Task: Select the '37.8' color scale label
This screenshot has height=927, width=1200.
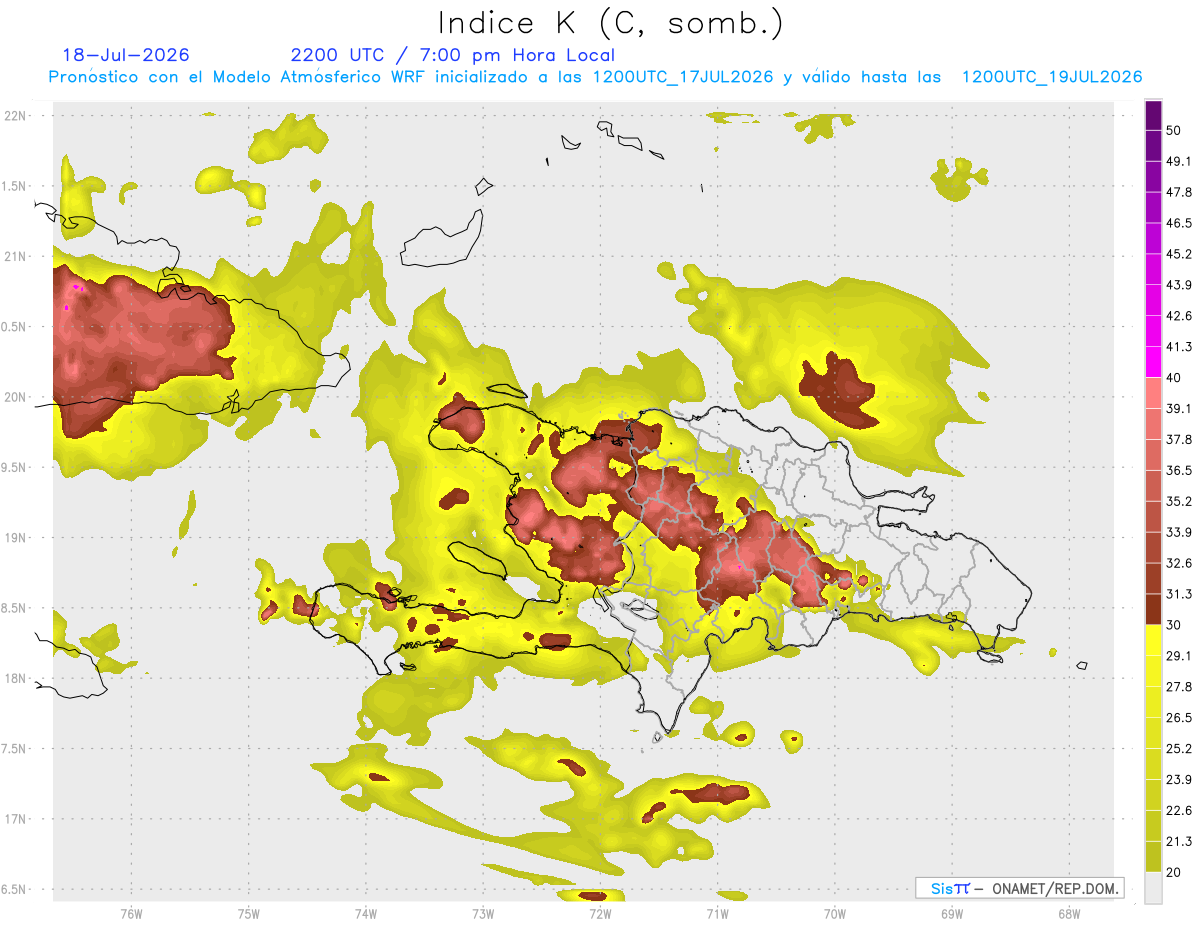Action: click(x=1179, y=439)
